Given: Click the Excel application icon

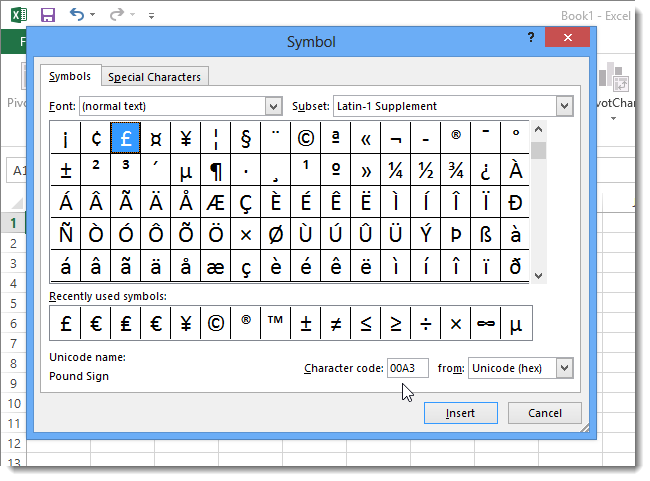Looking at the screenshot, I should pyautogui.click(x=19, y=15).
